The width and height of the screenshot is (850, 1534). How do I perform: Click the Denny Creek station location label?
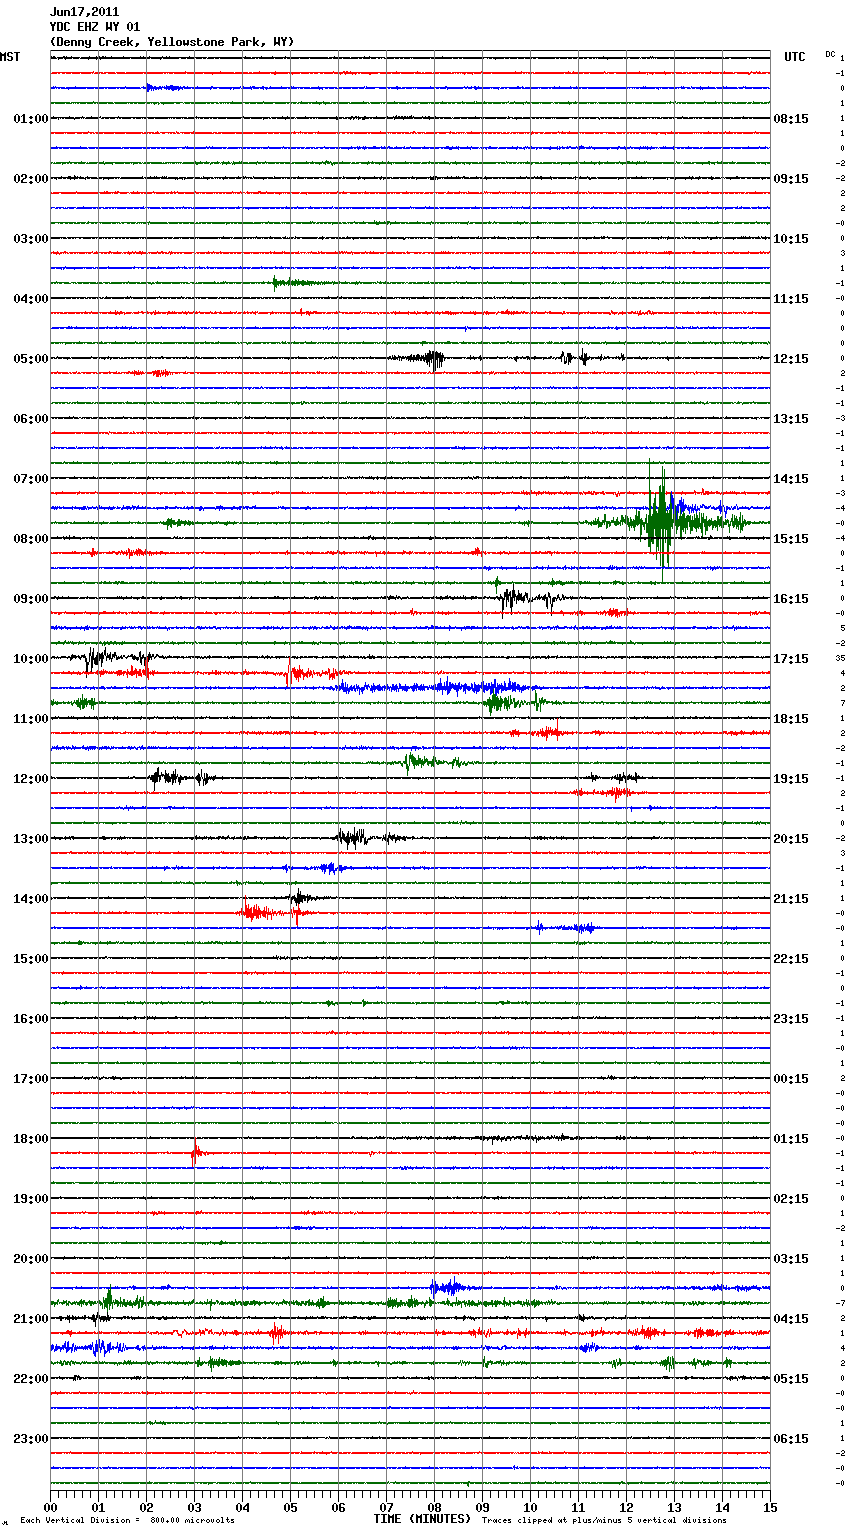coord(172,42)
